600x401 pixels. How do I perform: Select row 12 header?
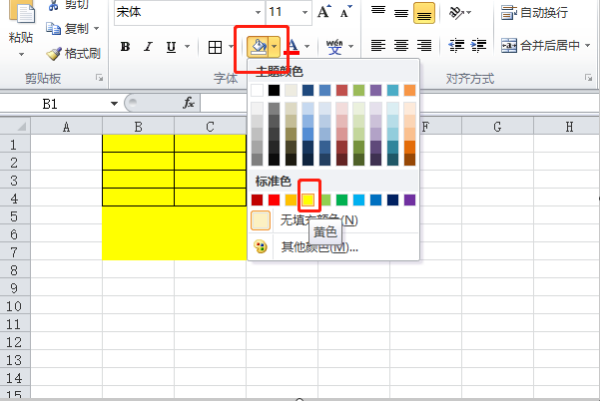pos(15,342)
